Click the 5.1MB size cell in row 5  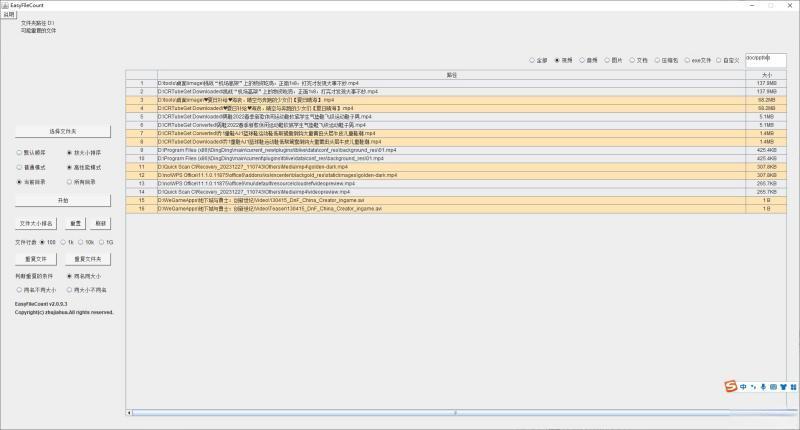[x=766, y=117]
